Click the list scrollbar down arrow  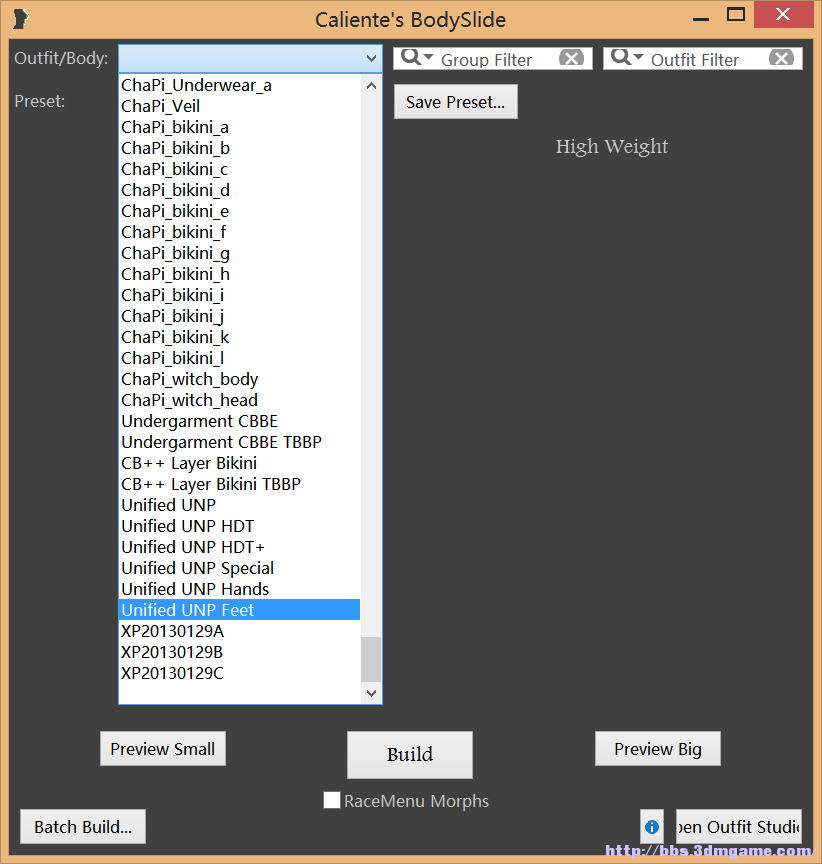[x=371, y=693]
